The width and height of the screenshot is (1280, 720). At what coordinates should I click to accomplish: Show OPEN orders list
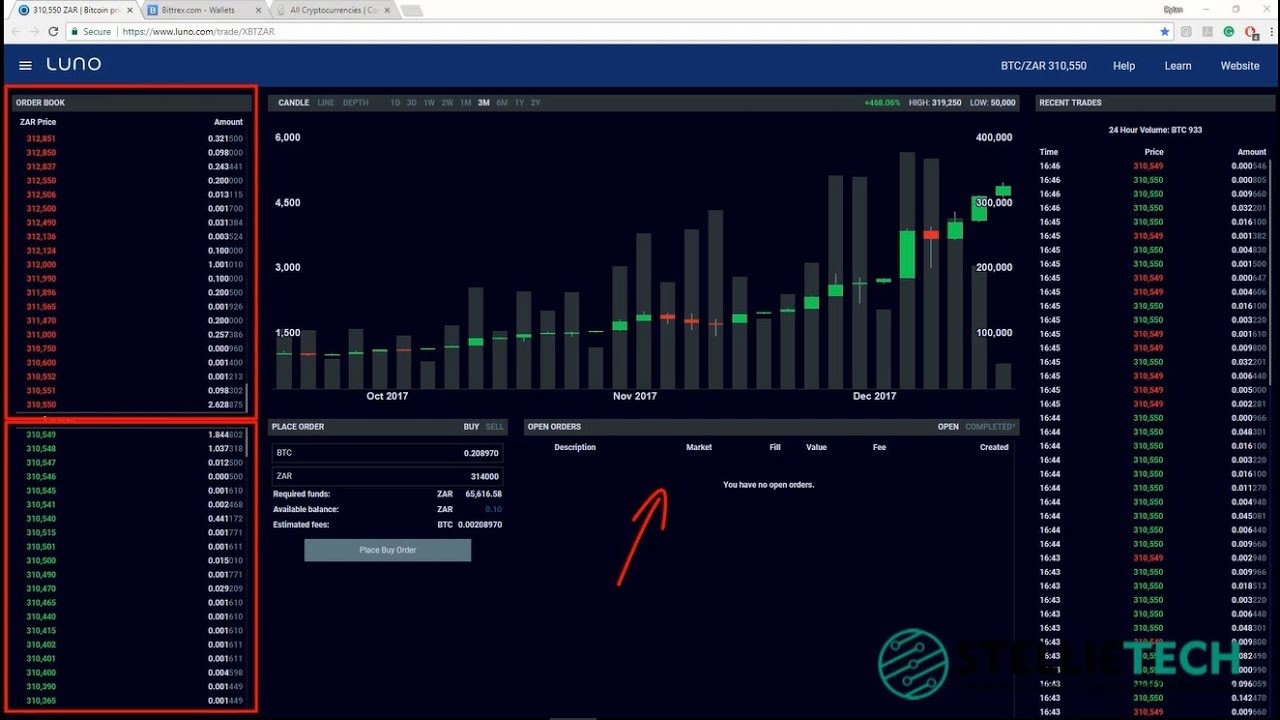point(948,427)
